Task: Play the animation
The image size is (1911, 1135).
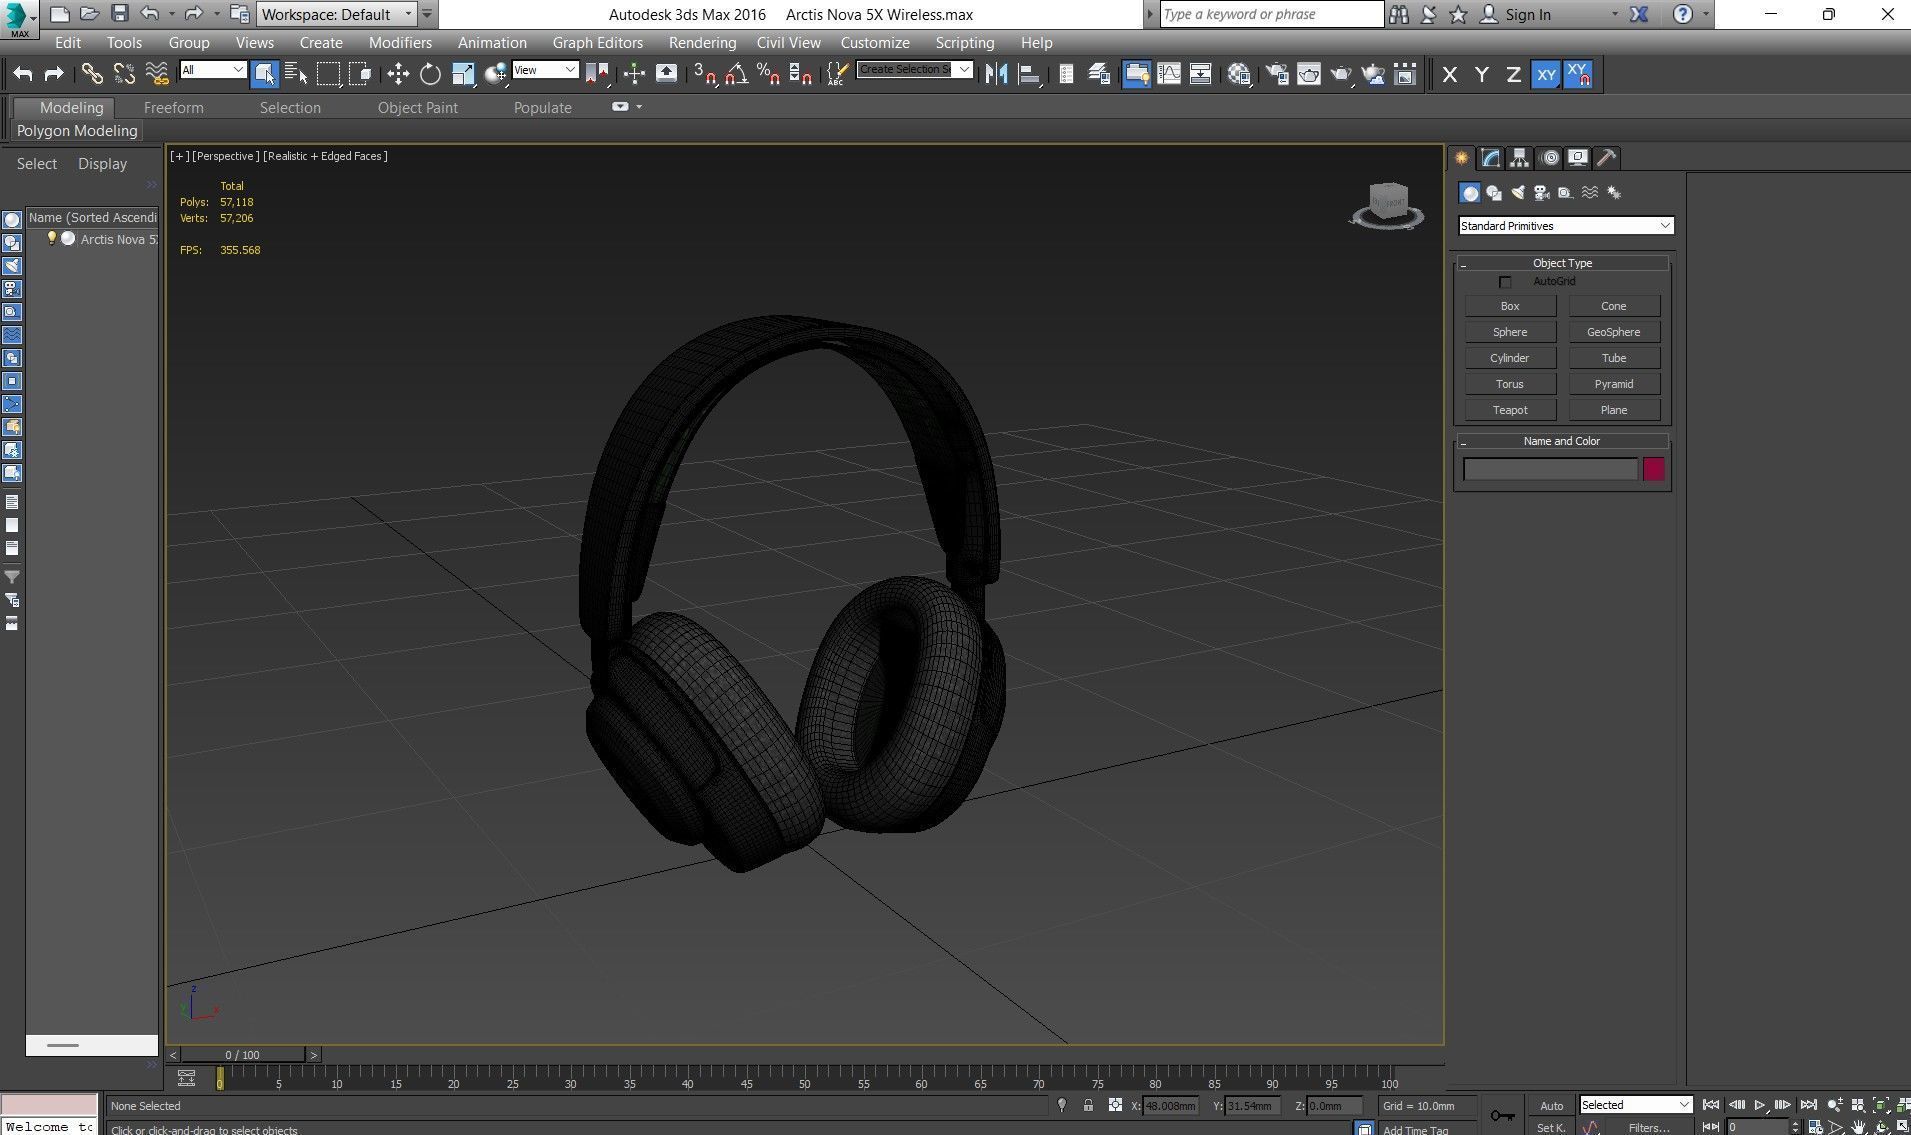Action: (x=1760, y=1105)
